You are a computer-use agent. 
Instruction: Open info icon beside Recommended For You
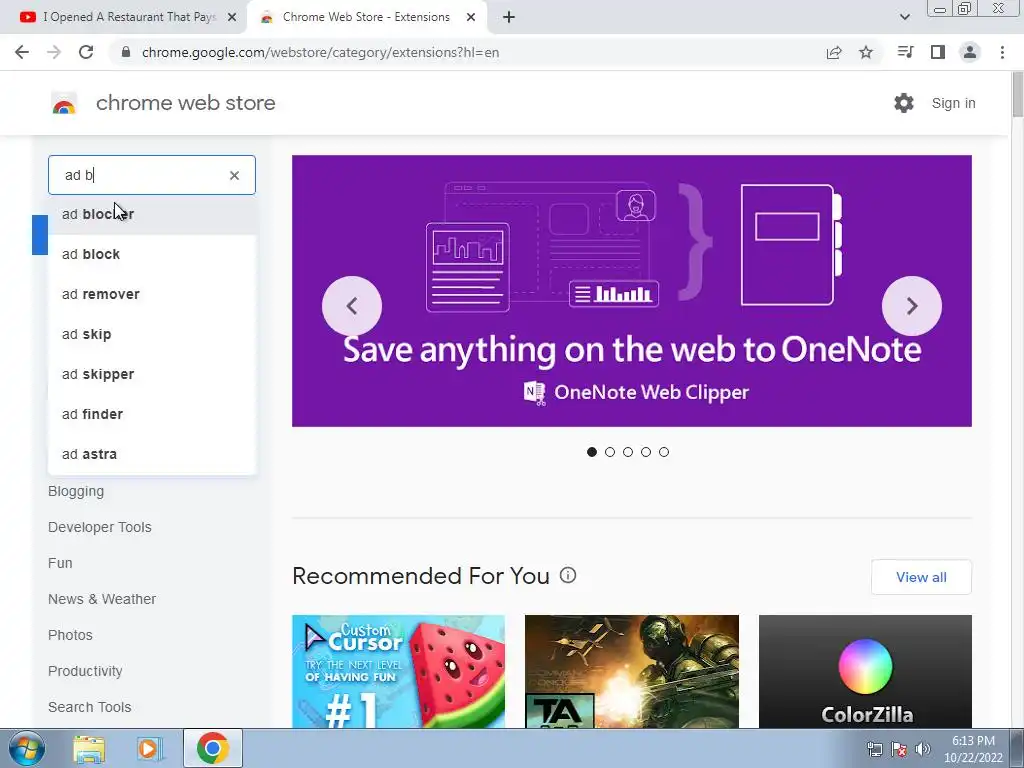pyautogui.click(x=568, y=575)
